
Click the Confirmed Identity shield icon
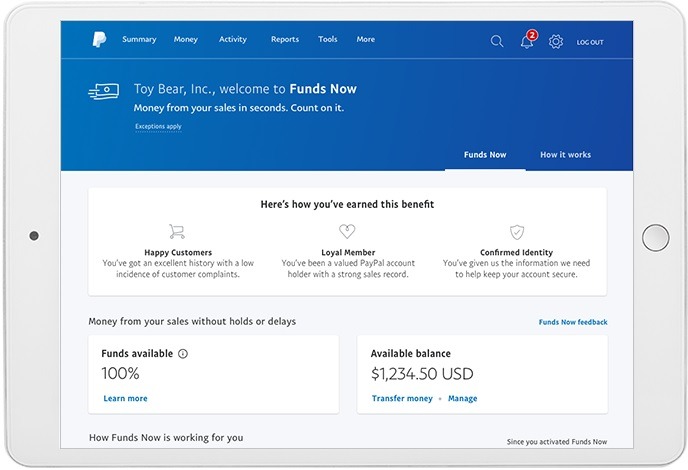point(516,231)
